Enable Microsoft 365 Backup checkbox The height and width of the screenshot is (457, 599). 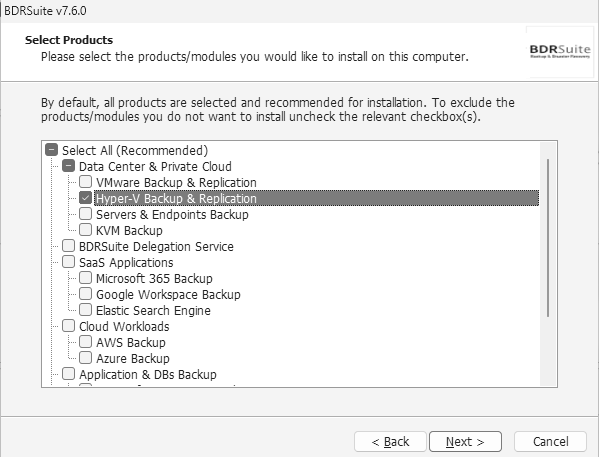86,278
